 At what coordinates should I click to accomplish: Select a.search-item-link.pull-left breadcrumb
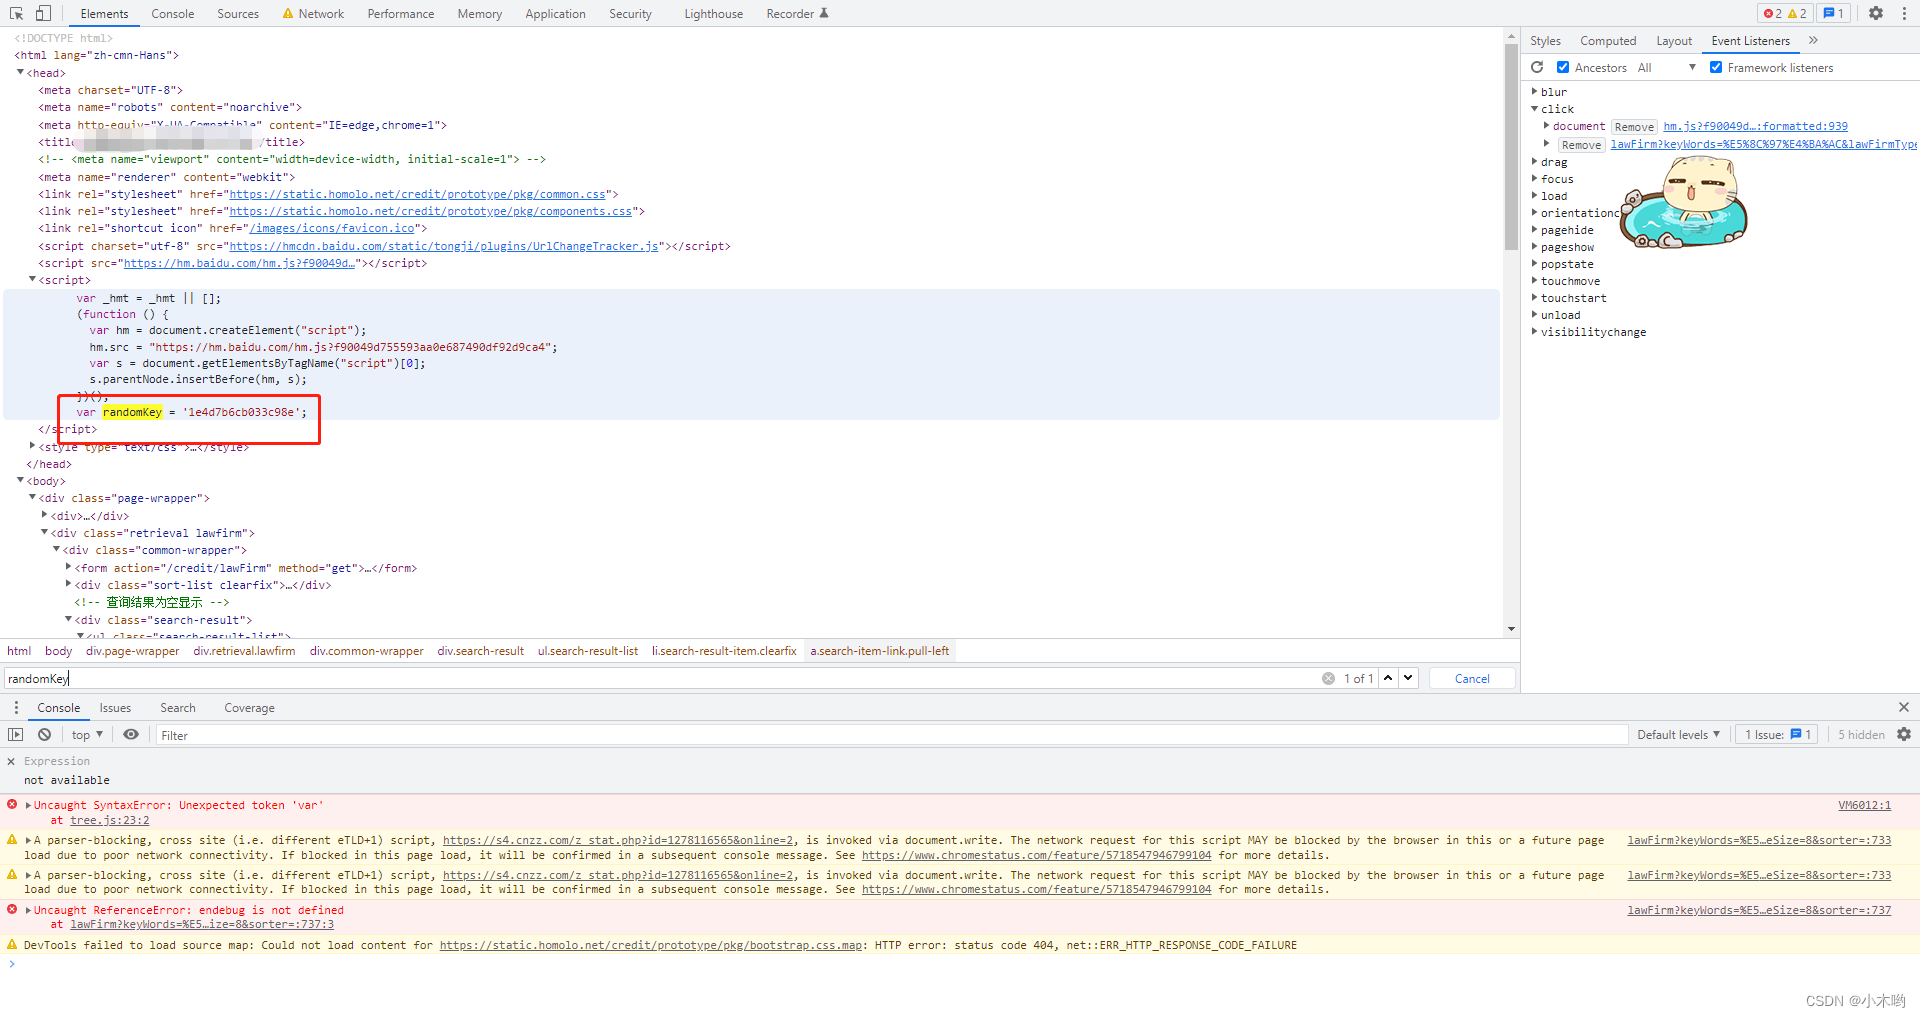tap(880, 651)
